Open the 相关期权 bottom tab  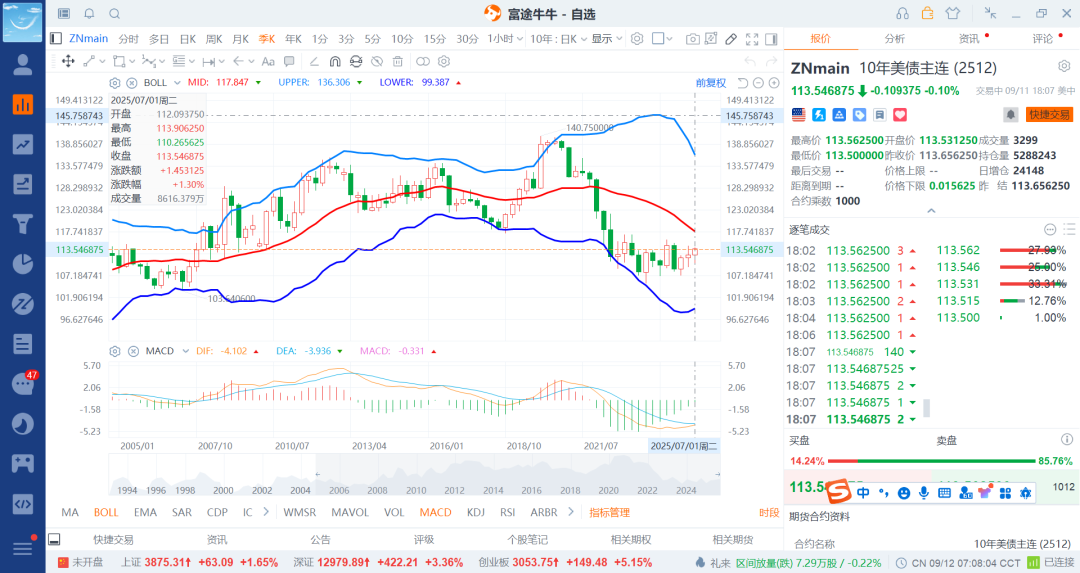[630, 540]
